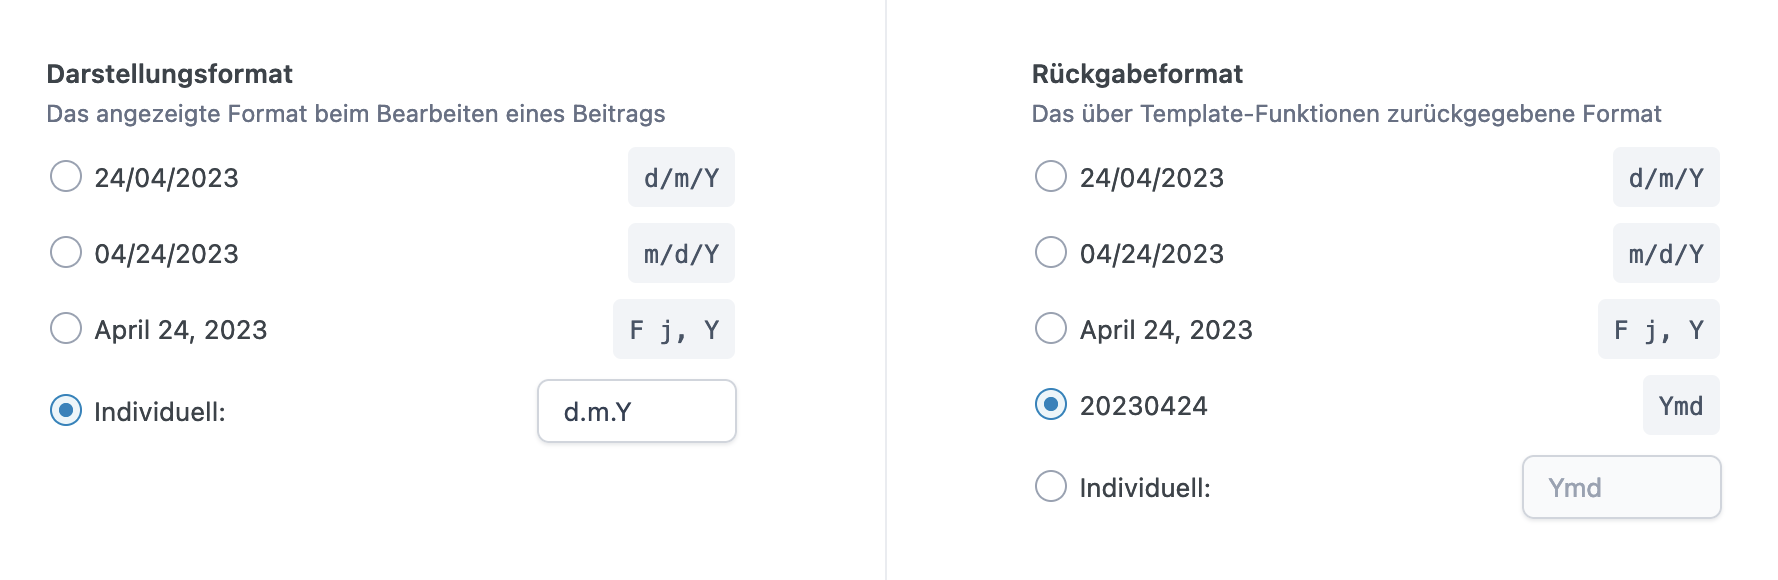Click the m/d/Y badge under Darstellungsformat

coord(681,252)
